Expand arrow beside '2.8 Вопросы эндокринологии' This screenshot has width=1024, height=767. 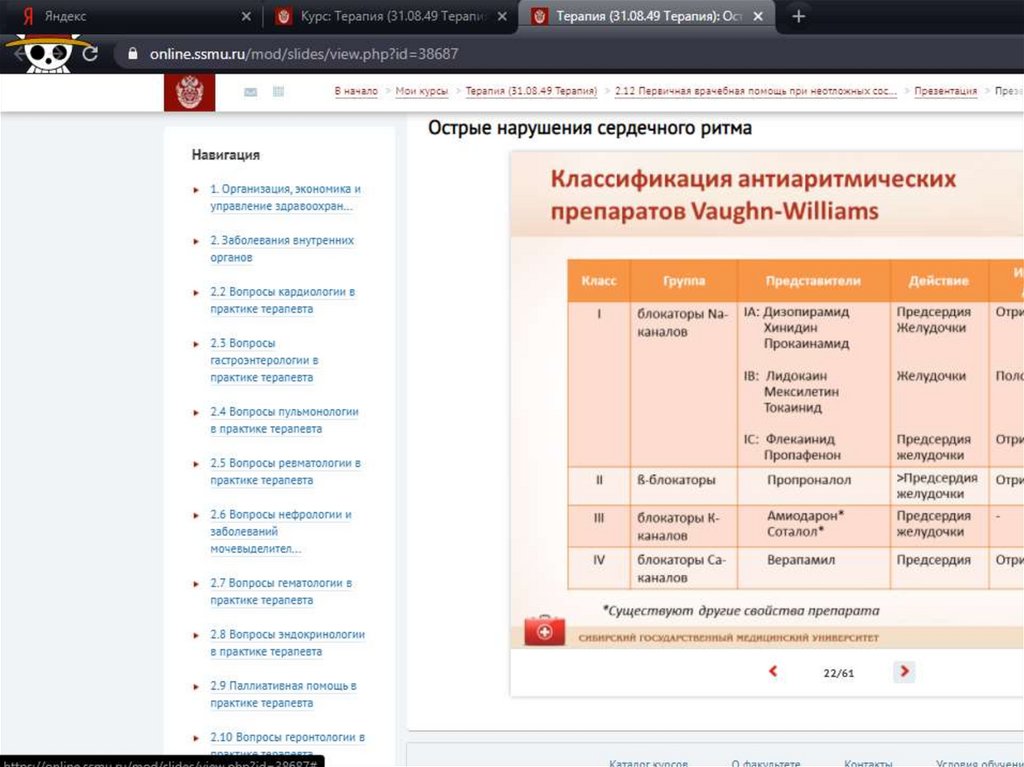(x=196, y=635)
